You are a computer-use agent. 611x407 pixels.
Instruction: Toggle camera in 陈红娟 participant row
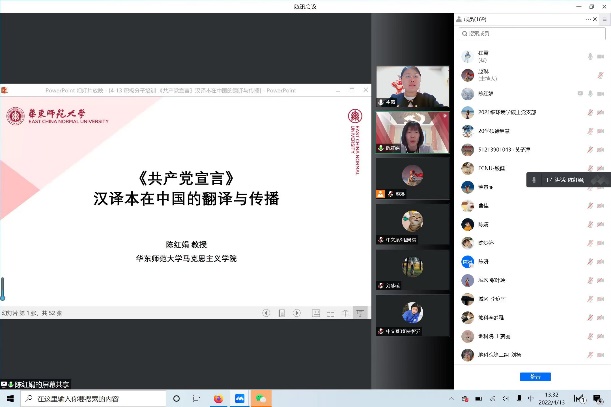[600, 94]
